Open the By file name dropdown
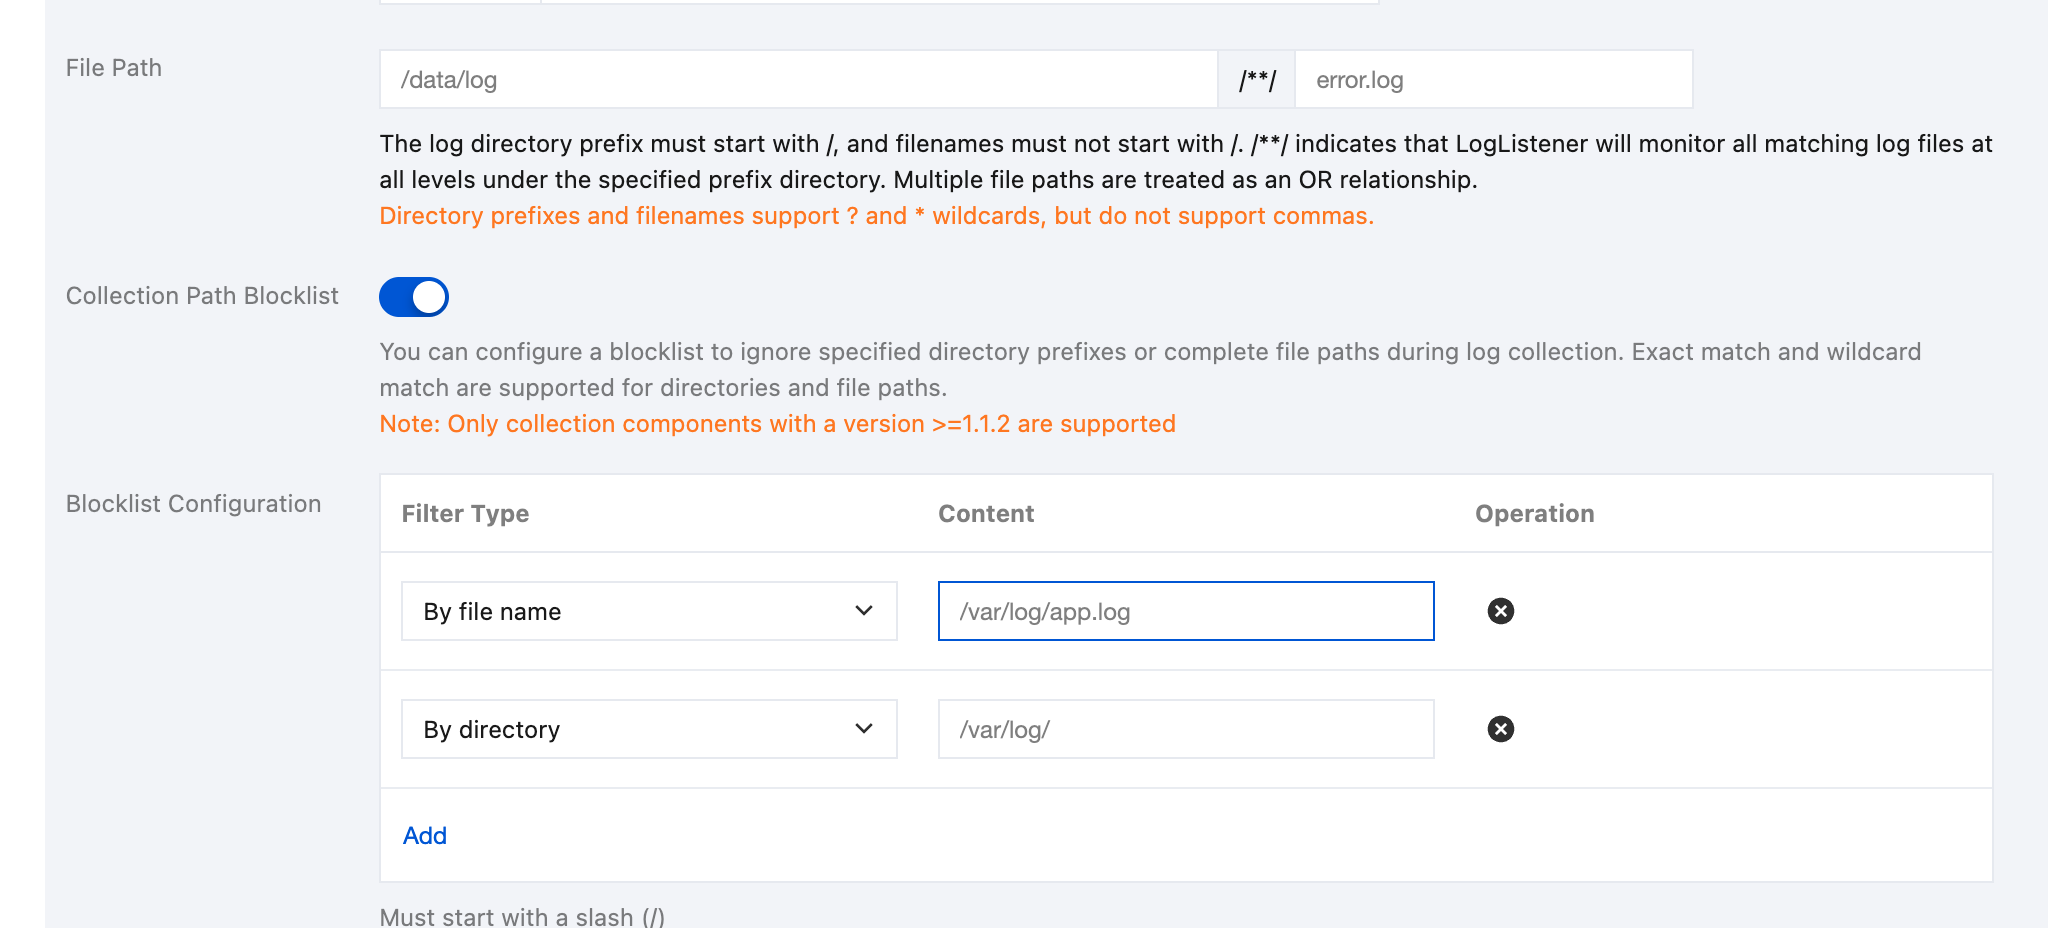This screenshot has height=928, width=2048. [x=649, y=611]
